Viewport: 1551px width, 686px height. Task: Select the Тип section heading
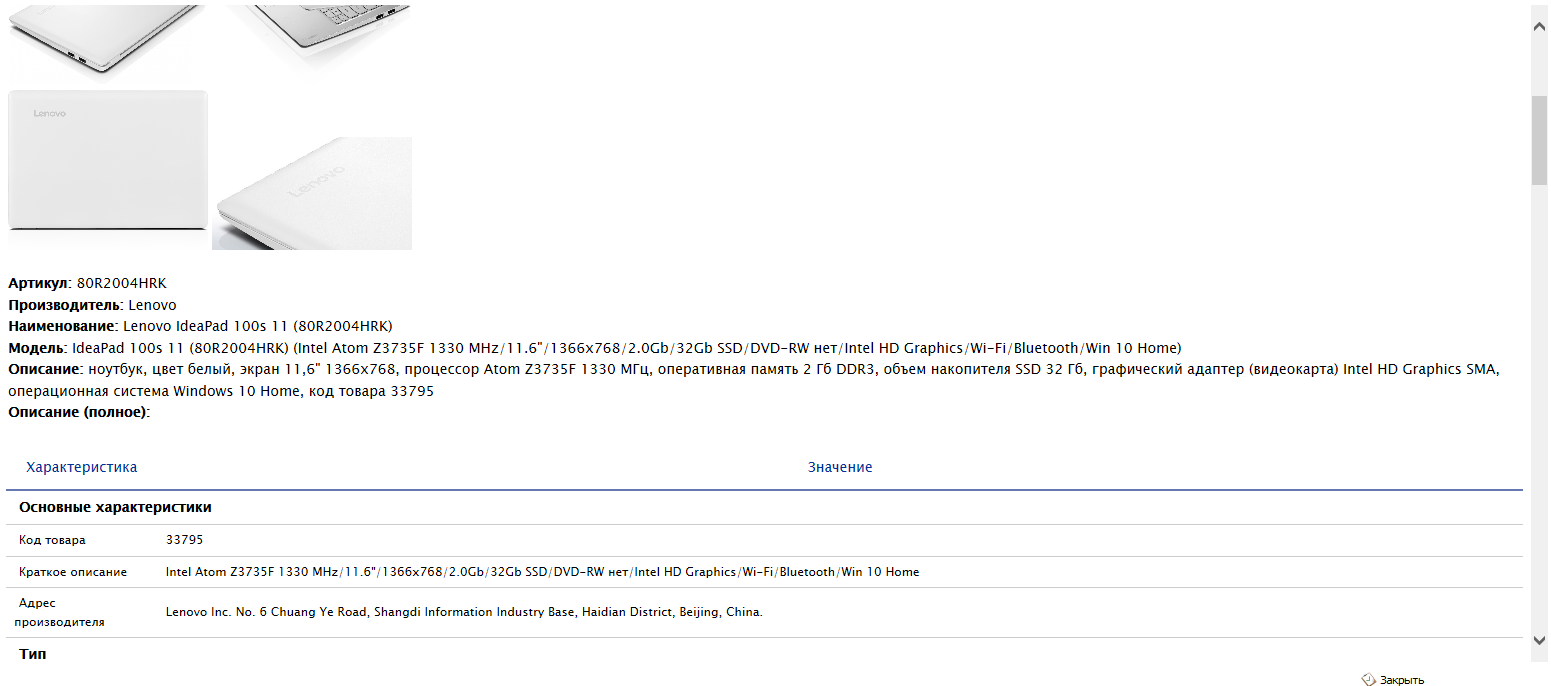click(x=33, y=654)
